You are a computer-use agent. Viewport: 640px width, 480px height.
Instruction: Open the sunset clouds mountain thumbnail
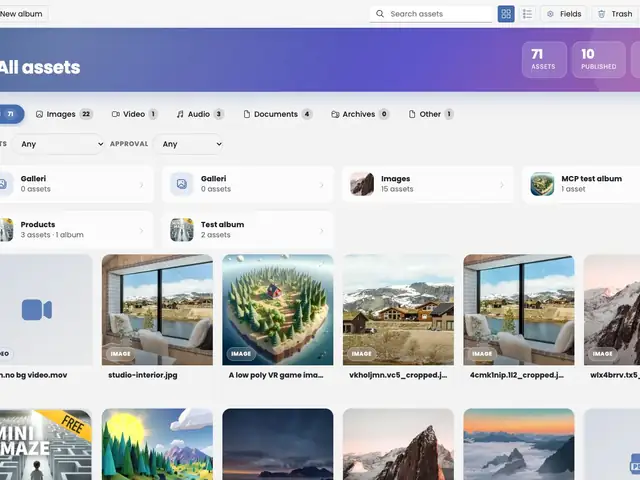[x=519, y=444]
